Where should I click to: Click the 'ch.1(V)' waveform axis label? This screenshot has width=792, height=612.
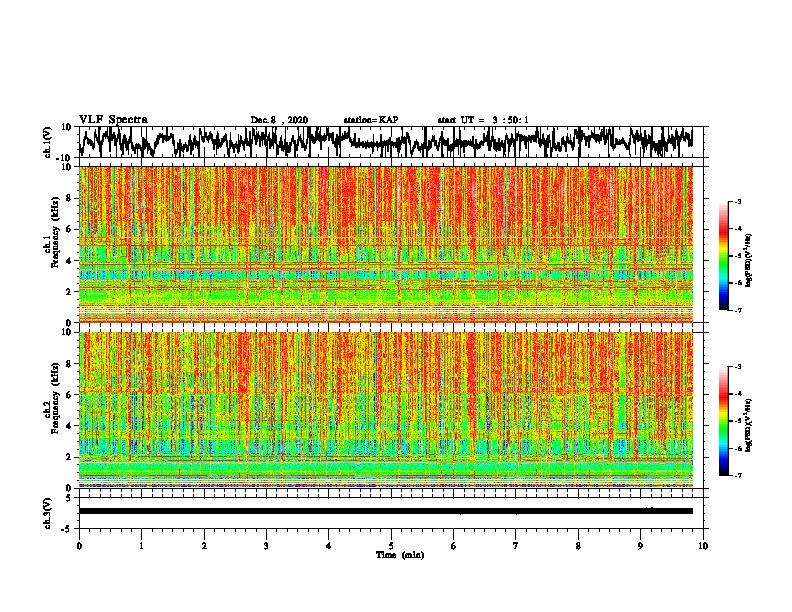click(x=48, y=142)
